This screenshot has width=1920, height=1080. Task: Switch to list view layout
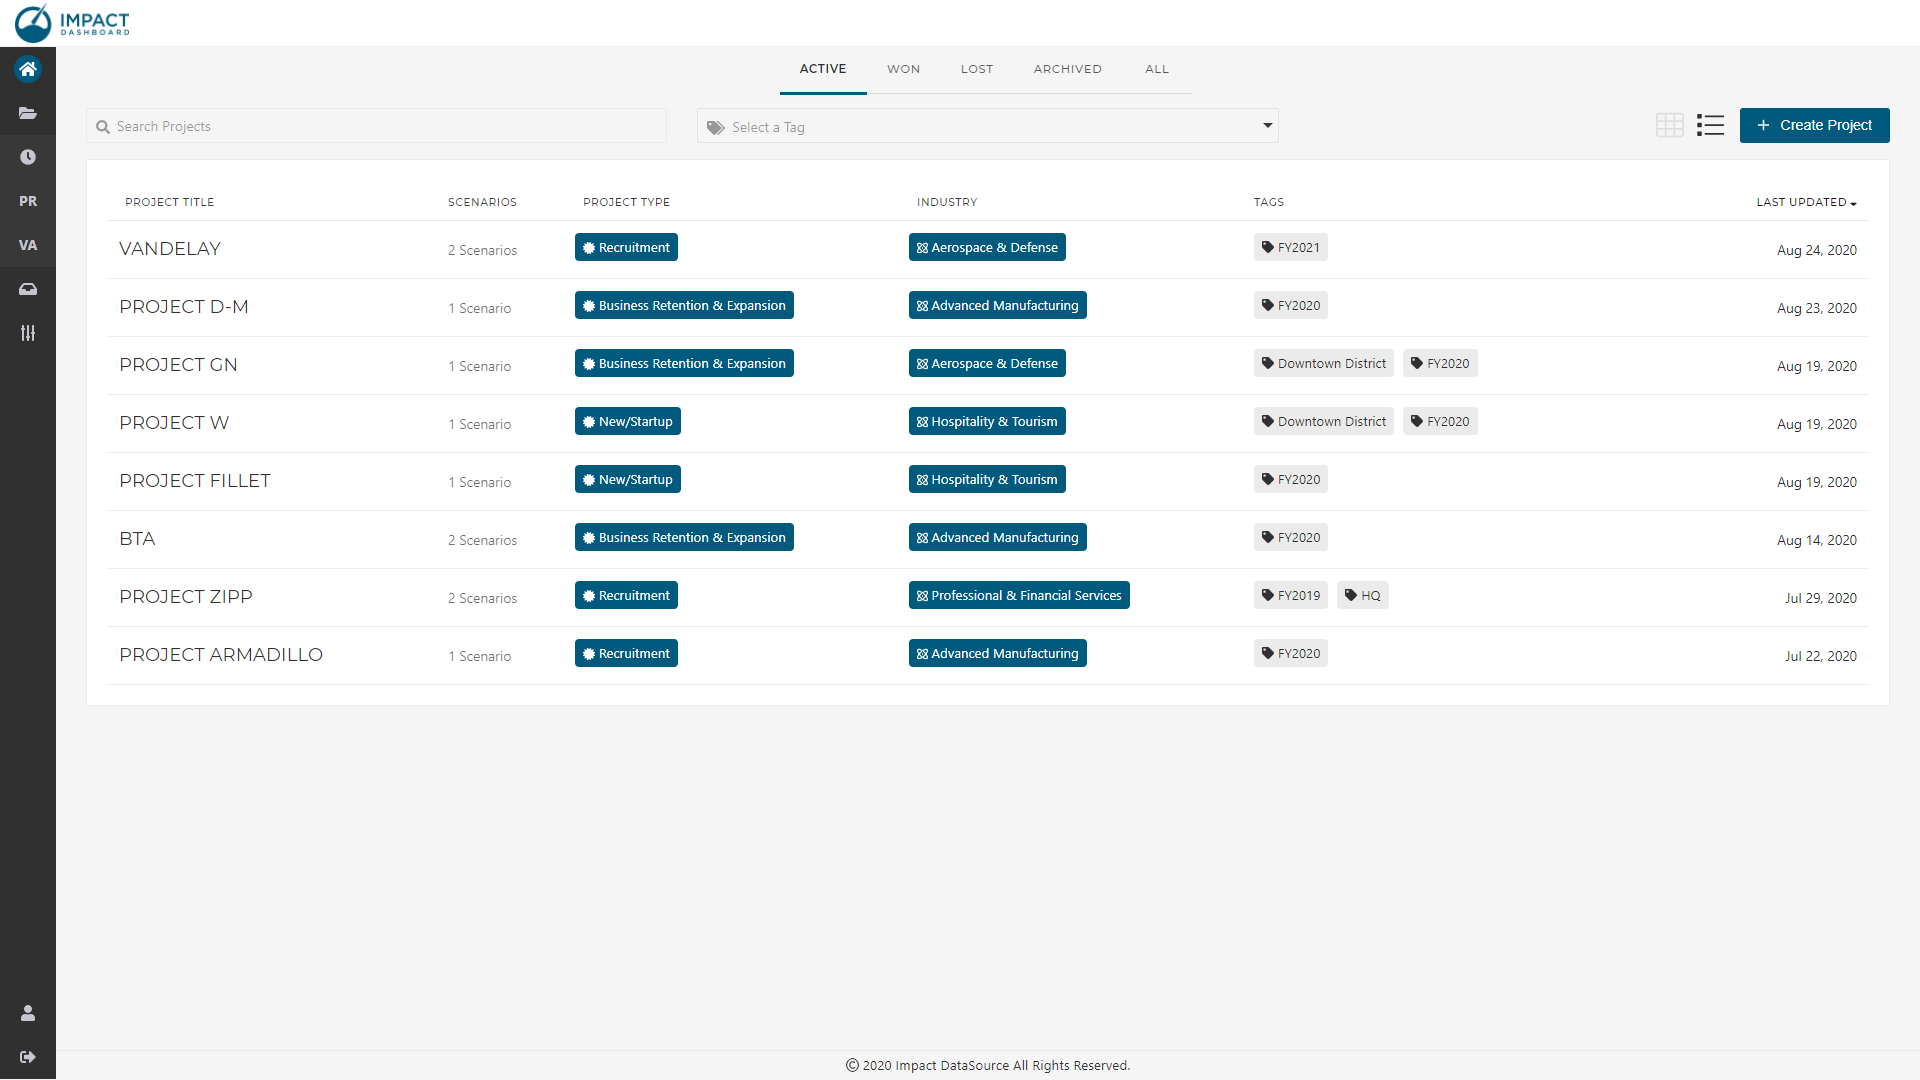click(1710, 125)
